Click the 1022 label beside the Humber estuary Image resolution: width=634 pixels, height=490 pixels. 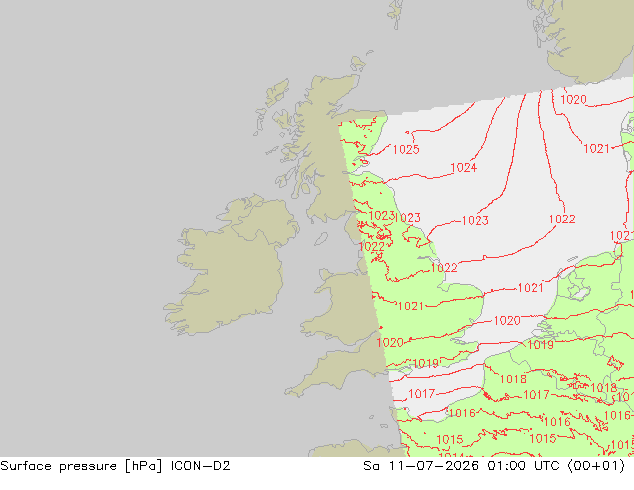point(444,268)
